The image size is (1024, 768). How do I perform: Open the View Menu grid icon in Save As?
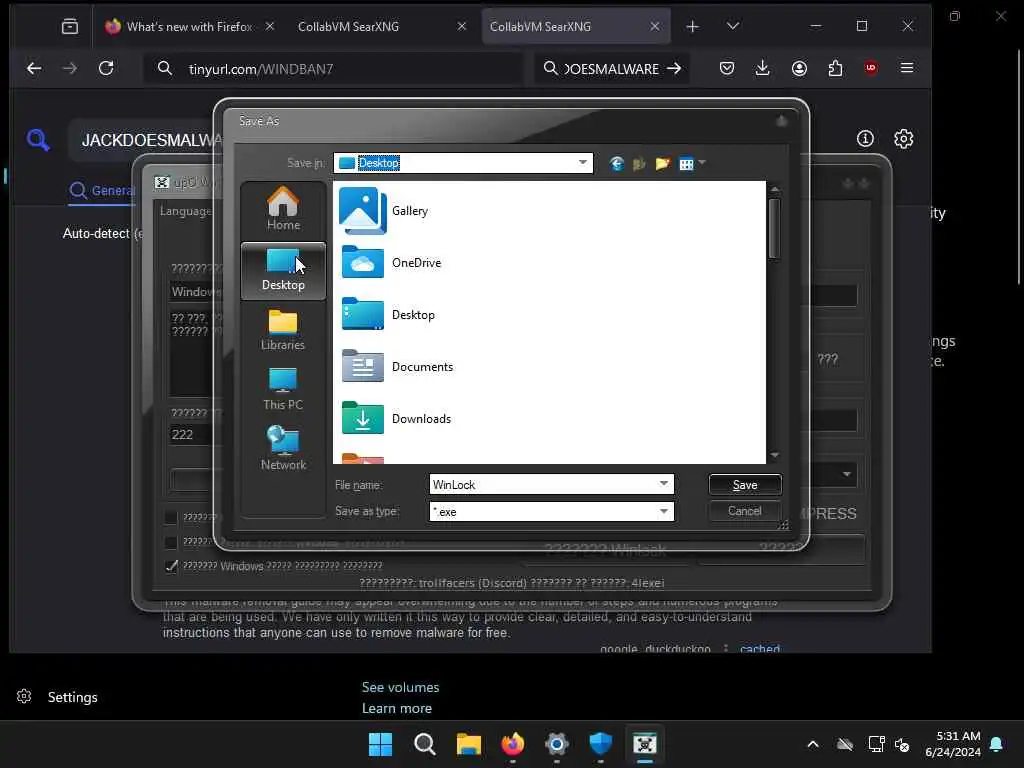686,164
